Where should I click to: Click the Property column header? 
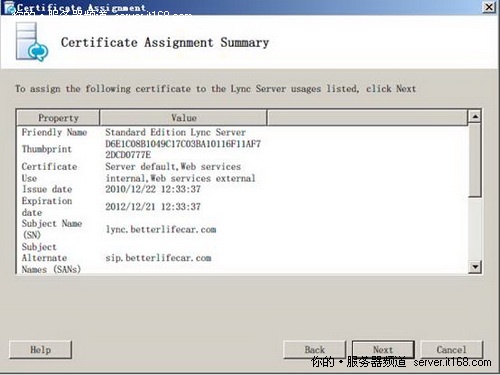pyautogui.click(x=58, y=118)
